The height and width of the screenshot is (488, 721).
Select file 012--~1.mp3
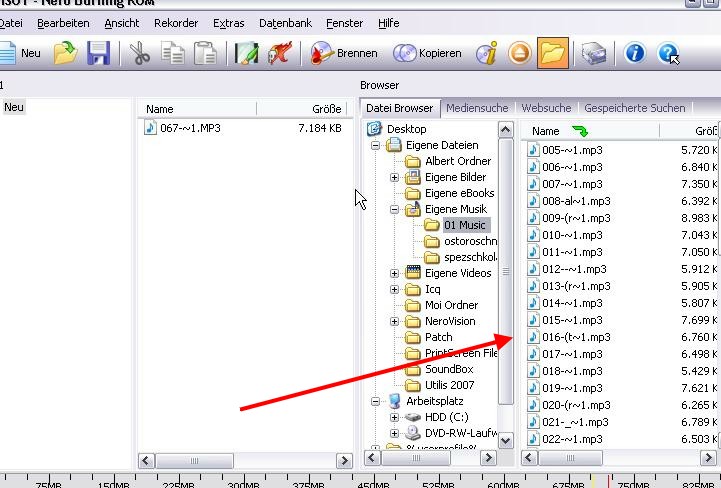point(574,269)
